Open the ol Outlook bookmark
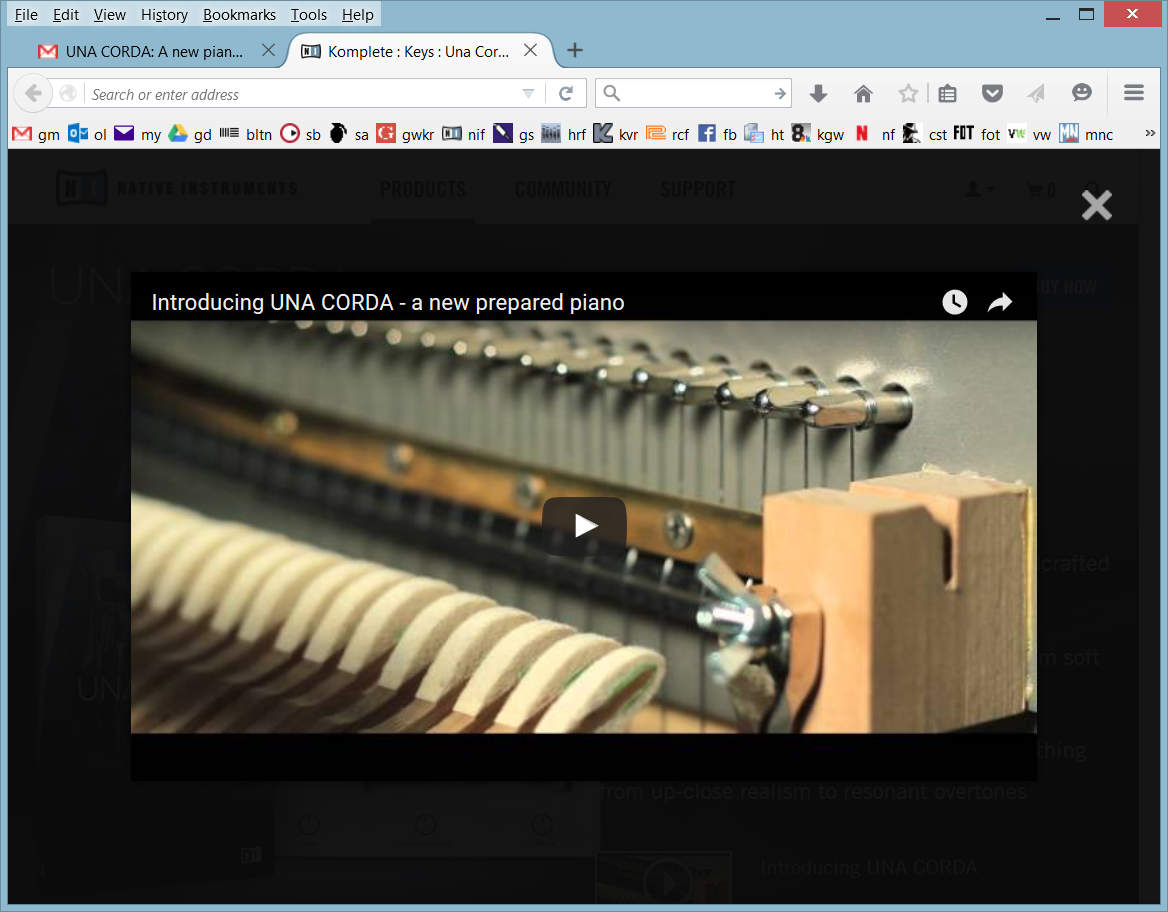Viewport: 1168px width, 912px height. [87, 134]
